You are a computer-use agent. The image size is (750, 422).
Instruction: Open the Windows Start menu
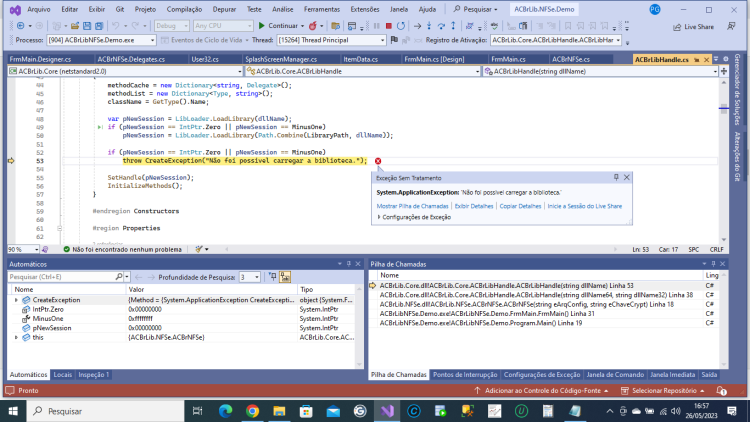point(13,411)
